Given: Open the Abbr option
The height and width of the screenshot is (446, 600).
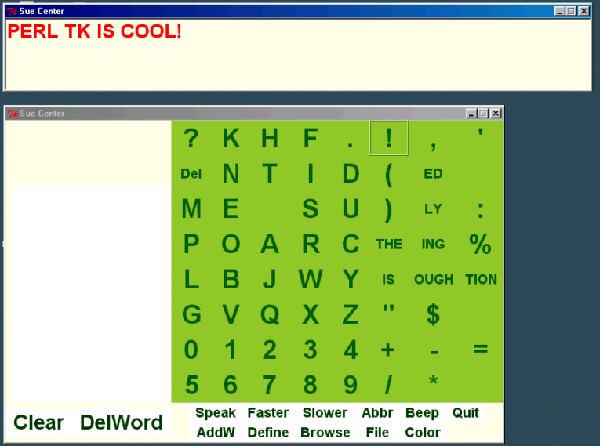Looking at the screenshot, I should coord(377,413).
